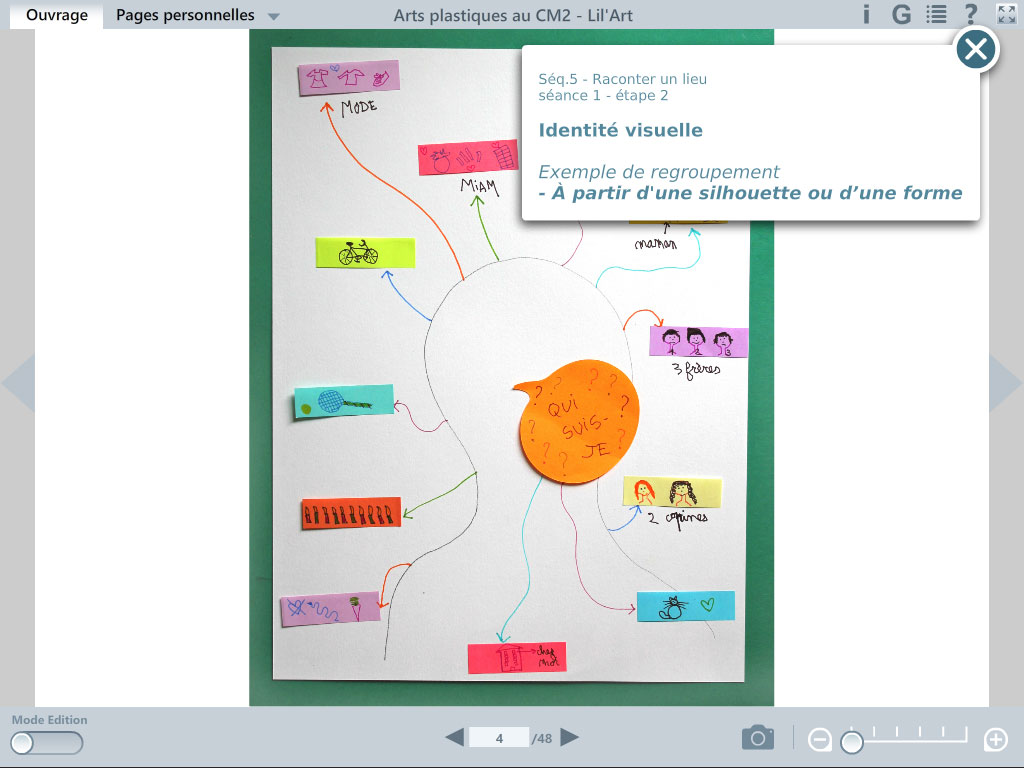Toggle fullscreen with the expand arrows icon
Viewport: 1024px width, 768px height.
(1006, 14)
